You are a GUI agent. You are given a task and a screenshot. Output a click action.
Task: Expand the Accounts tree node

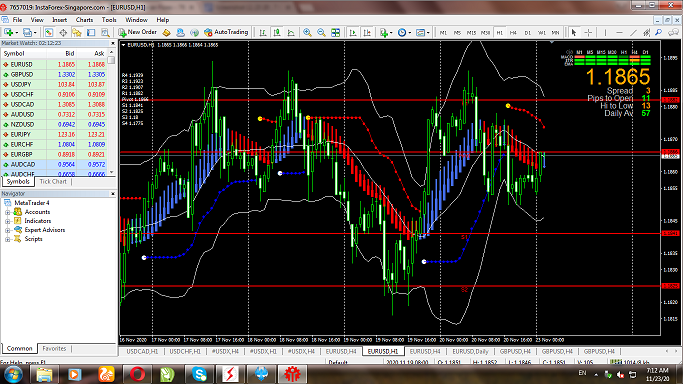pos(7,212)
